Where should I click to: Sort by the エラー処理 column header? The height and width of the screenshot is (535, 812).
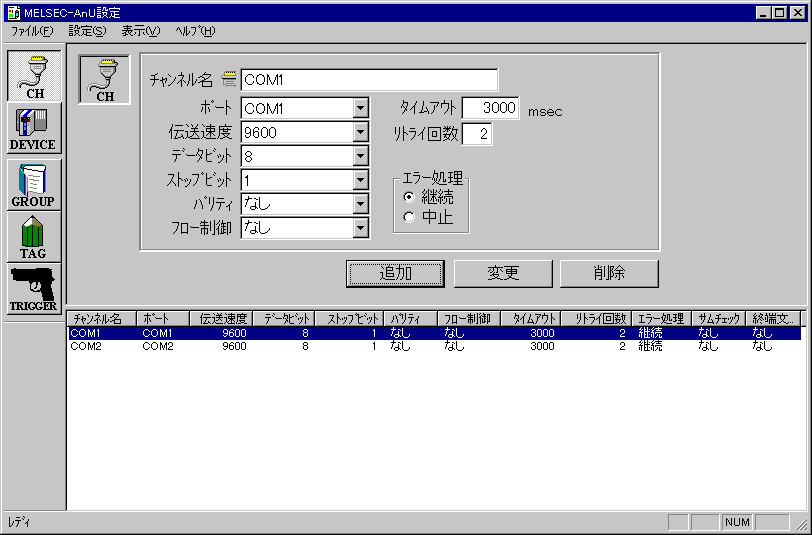pyautogui.click(x=662, y=319)
